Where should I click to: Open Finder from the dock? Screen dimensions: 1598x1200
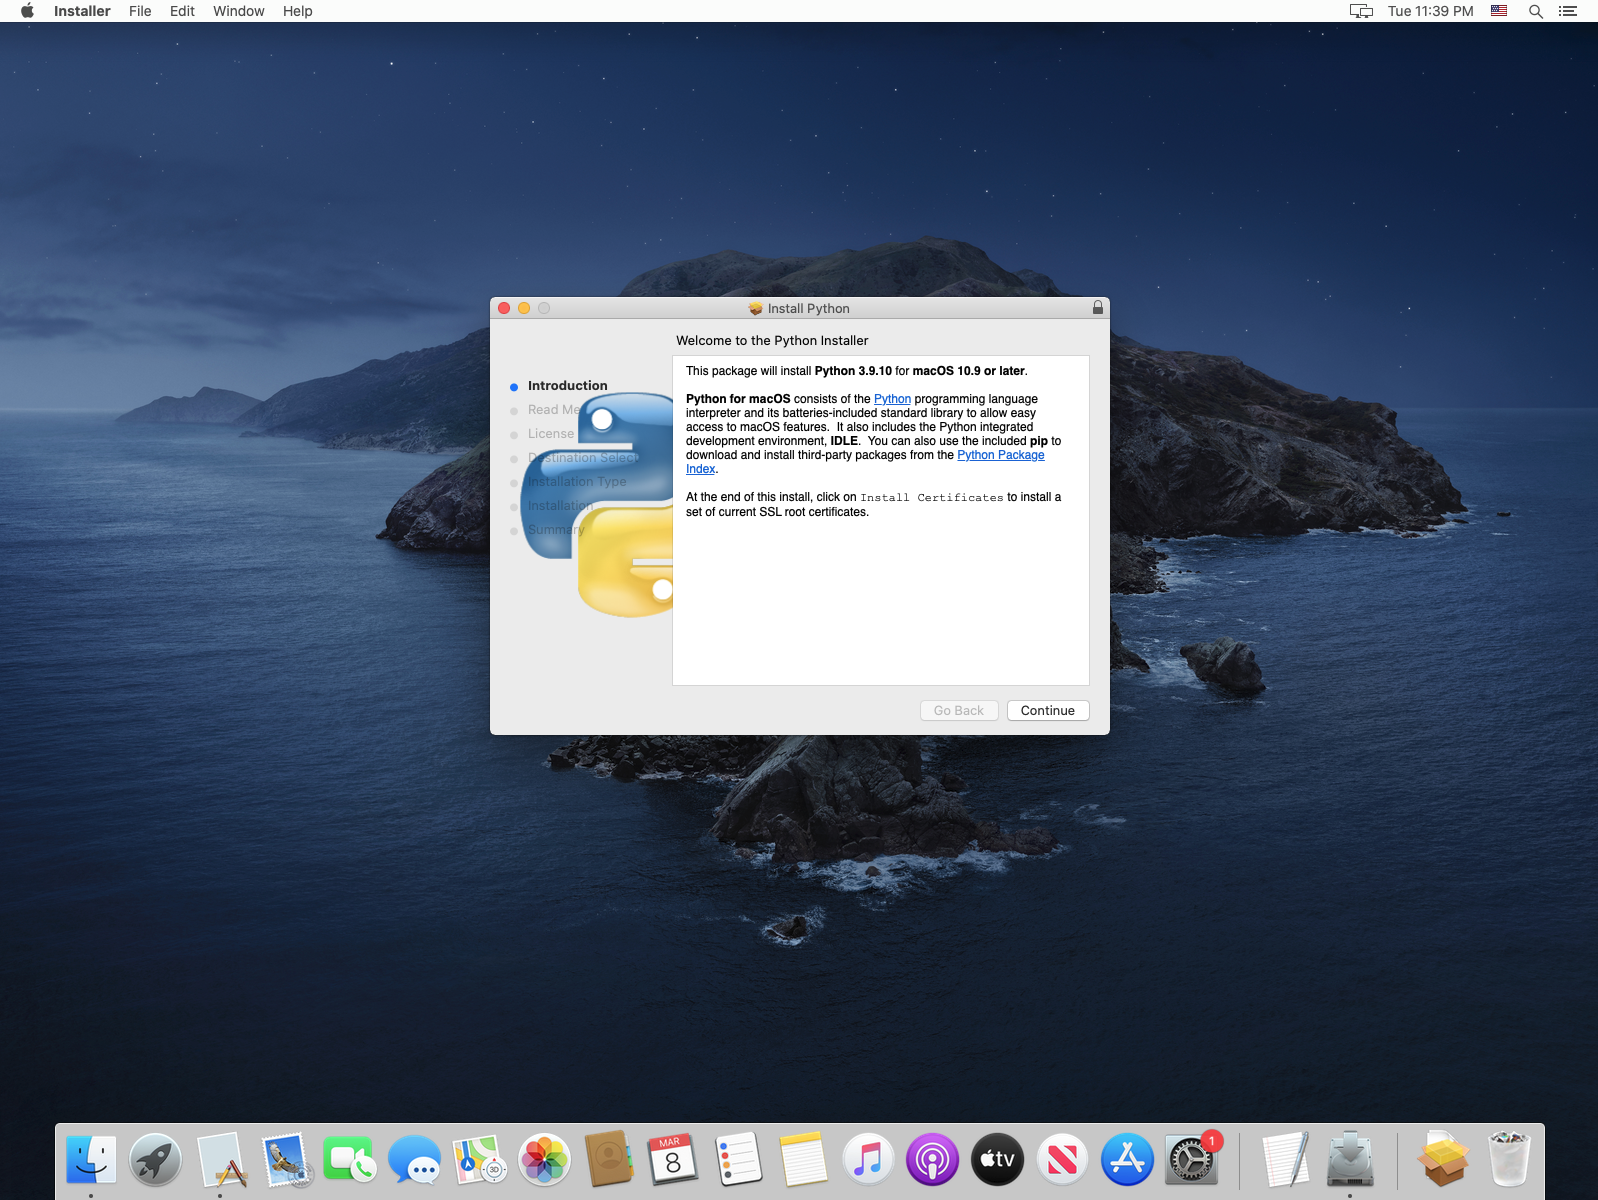[x=91, y=1160]
